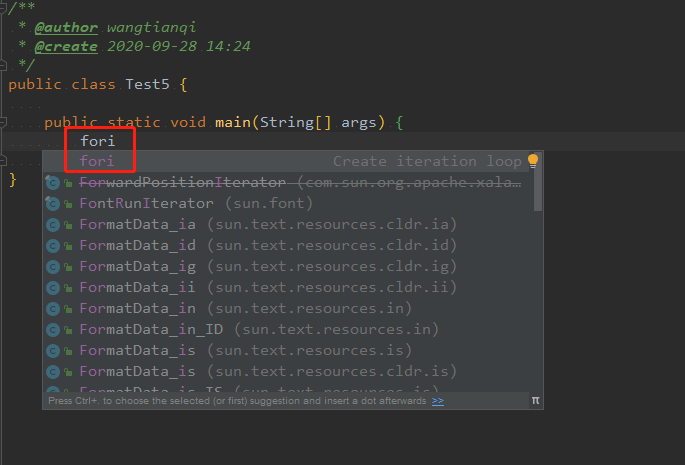Click class icon beside FormatData_ia
Viewport: 685px width, 465px height.
(x=53, y=225)
